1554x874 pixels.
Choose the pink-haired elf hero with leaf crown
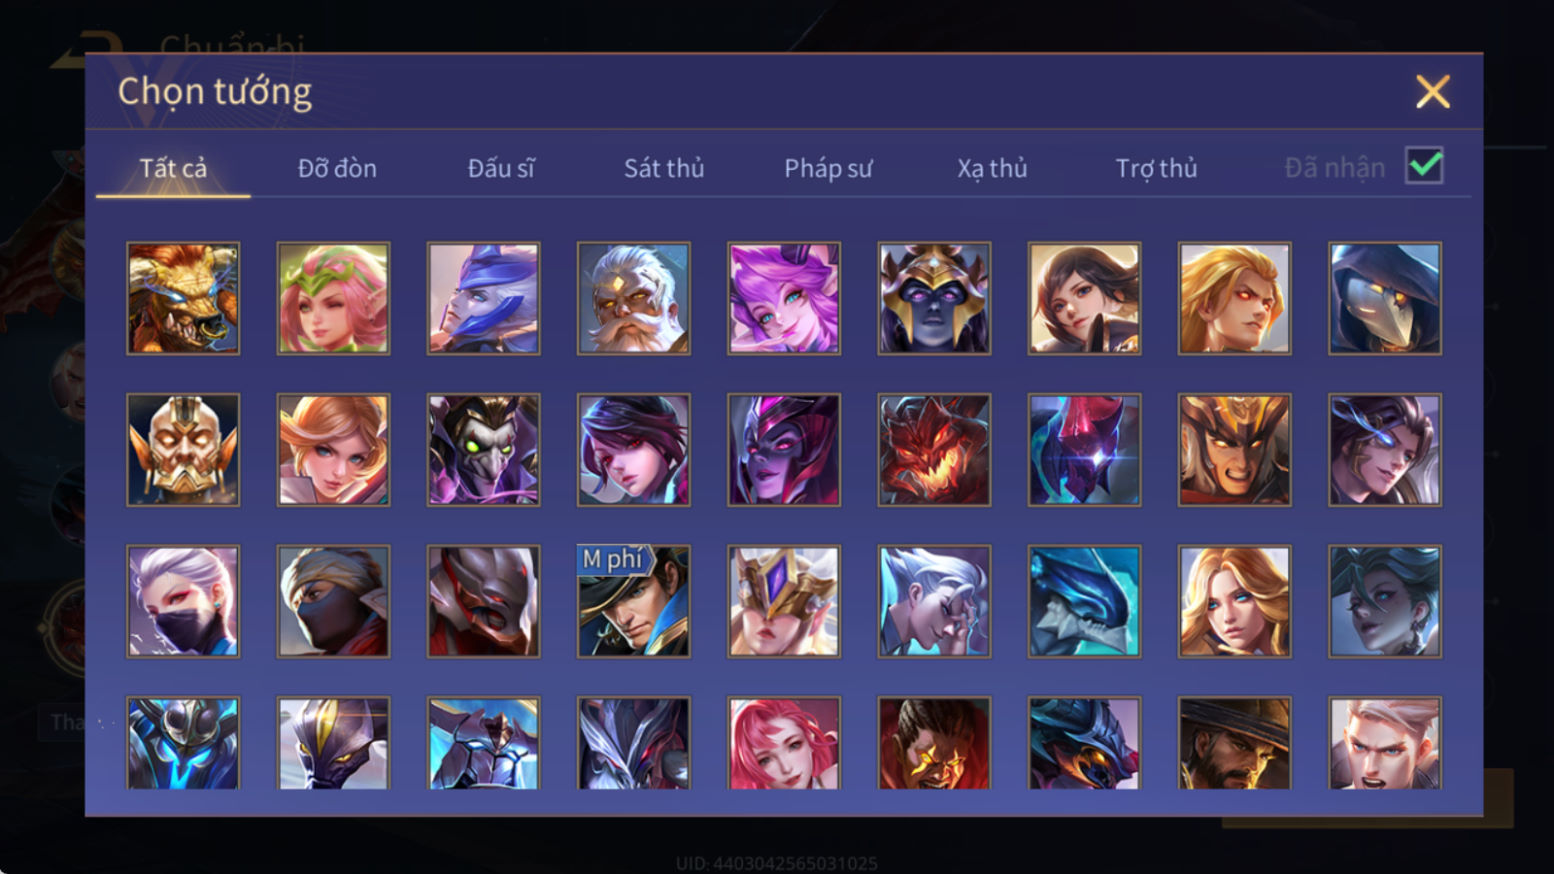[x=333, y=298]
